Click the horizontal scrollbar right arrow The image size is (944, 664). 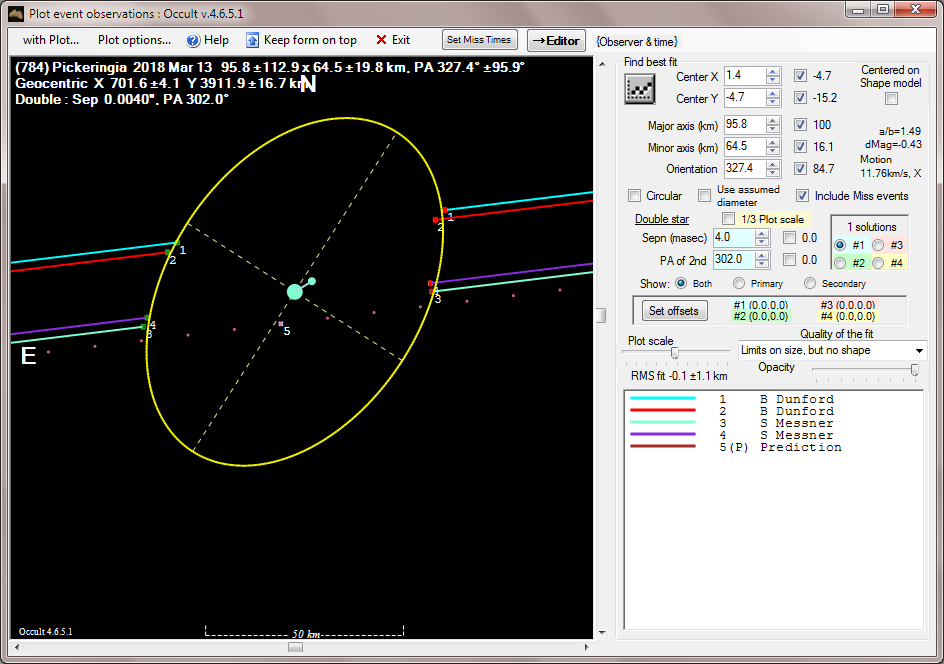pos(586,648)
